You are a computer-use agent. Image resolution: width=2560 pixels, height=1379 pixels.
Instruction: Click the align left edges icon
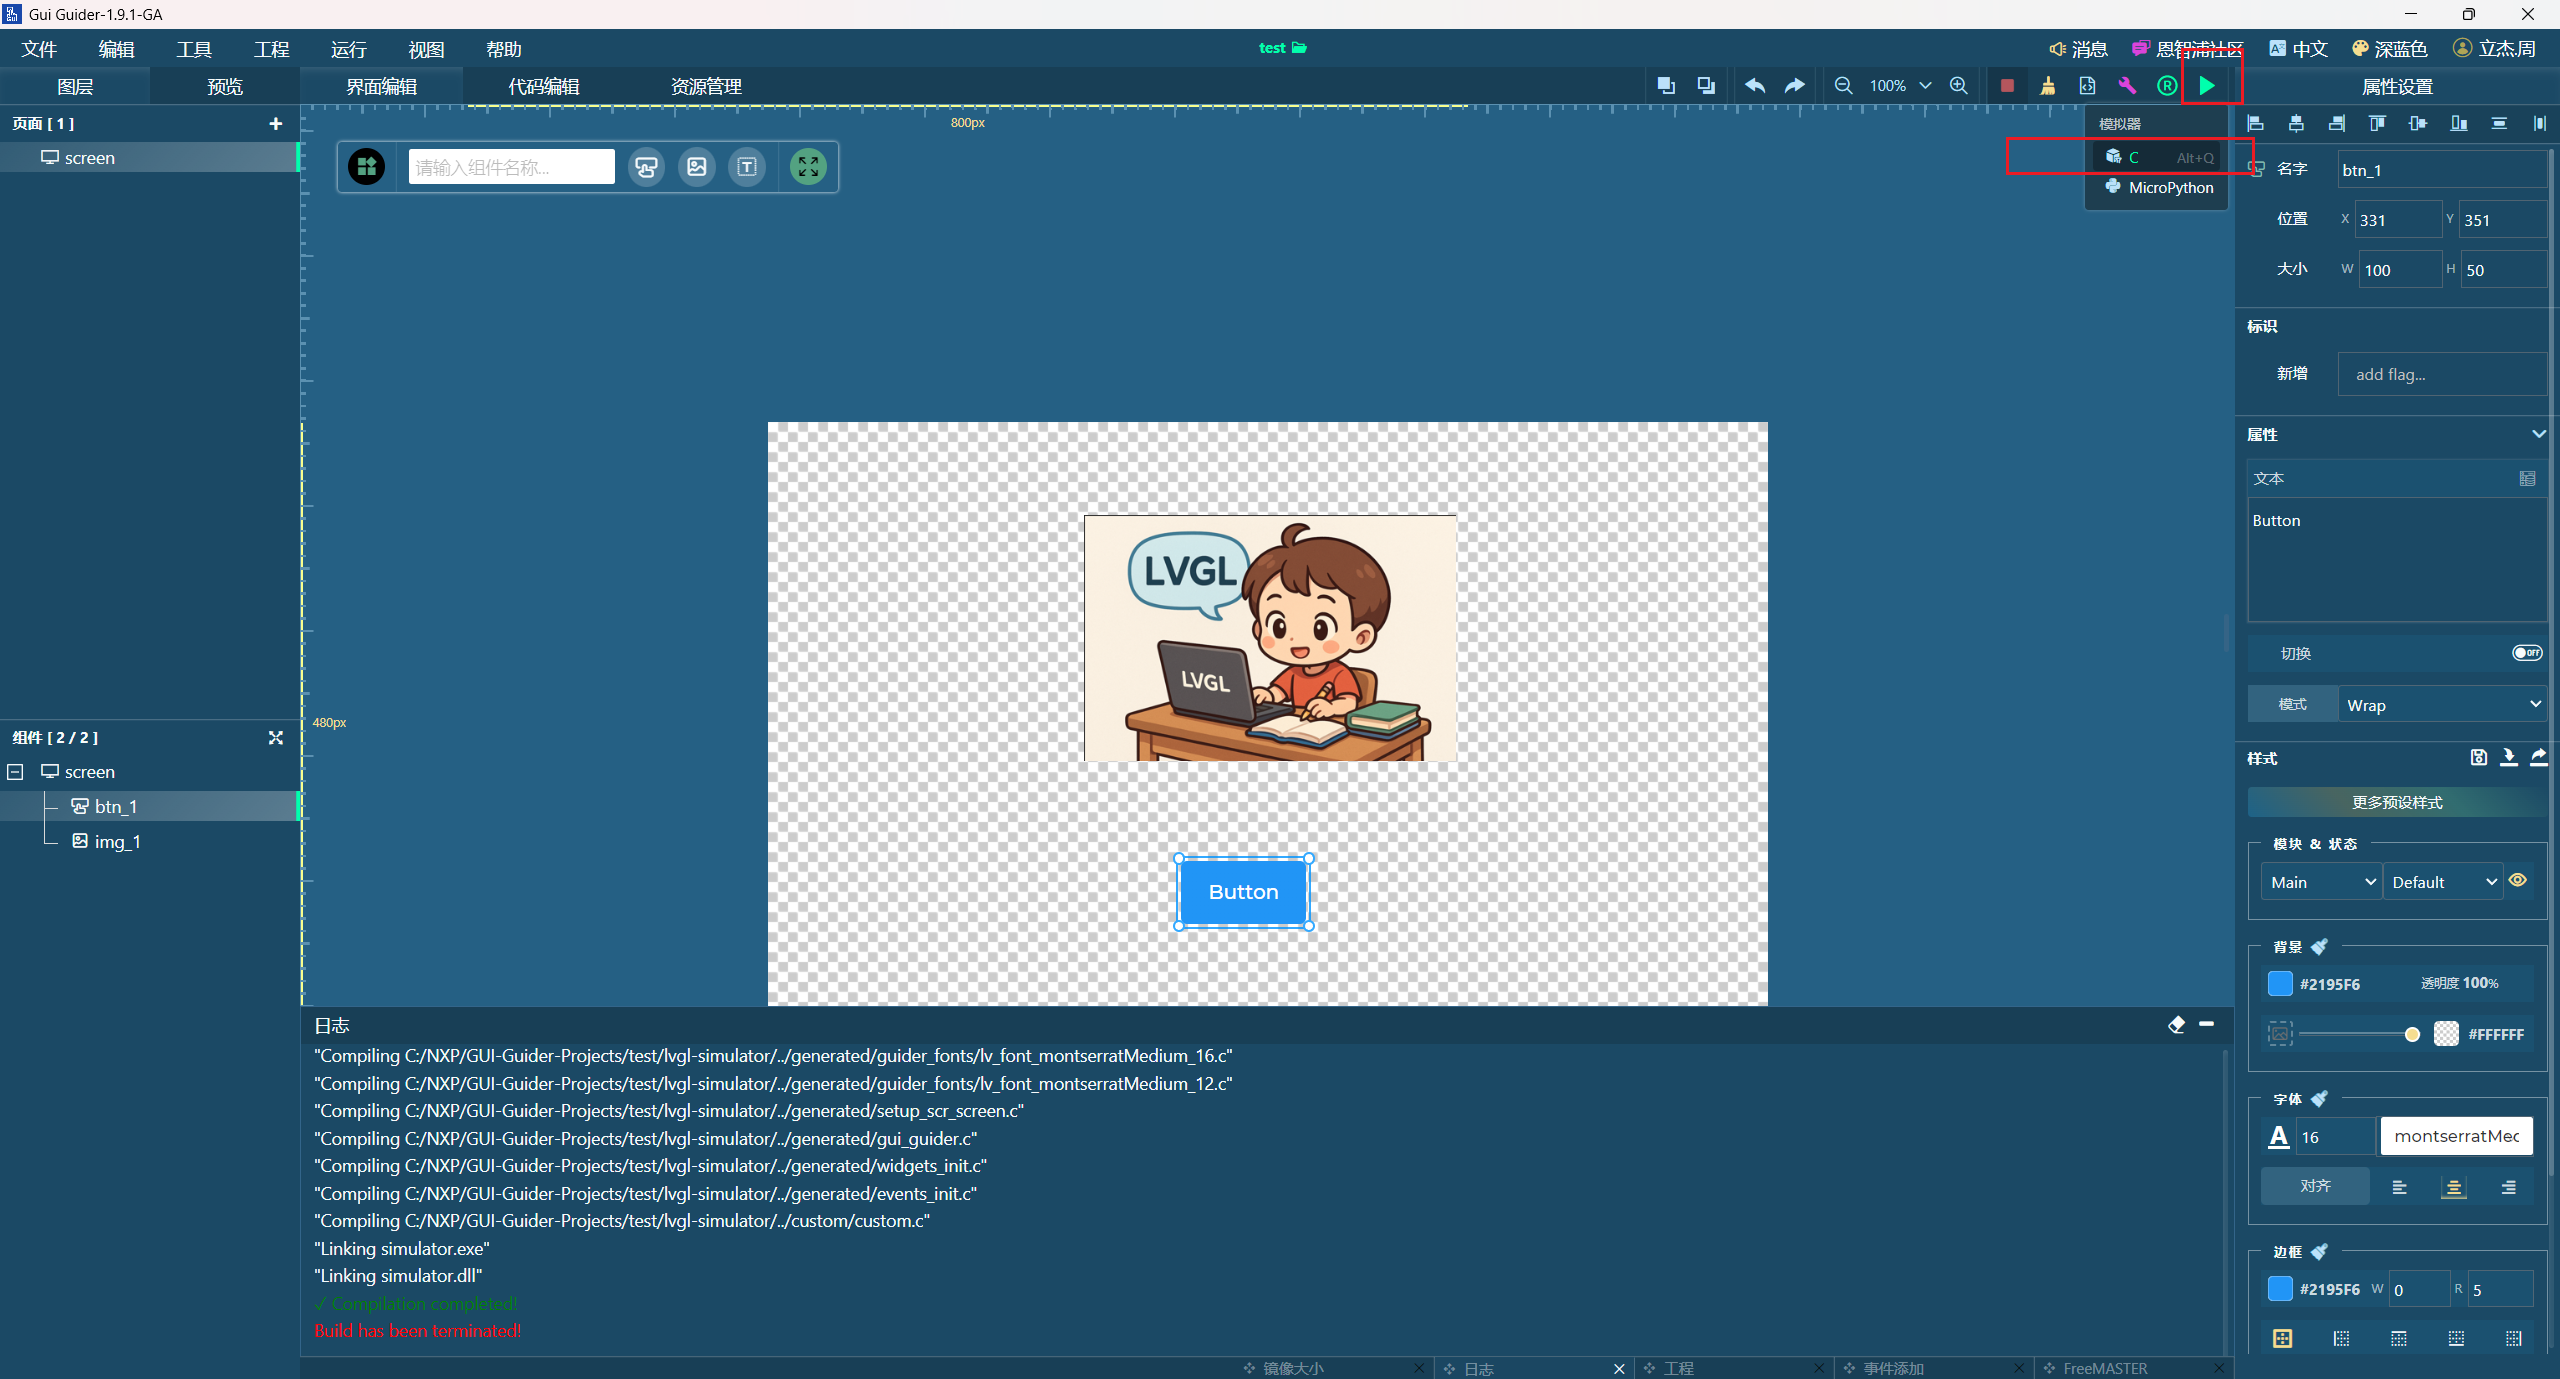(x=2256, y=124)
